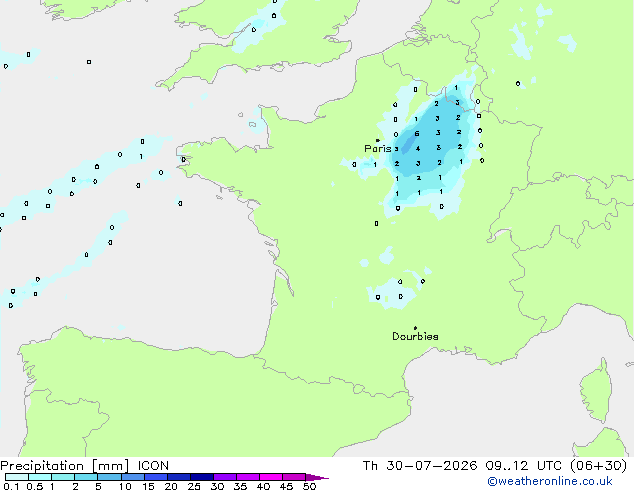Click the Corsica island on the map
The height and width of the screenshot is (490, 634).
pos(596,393)
